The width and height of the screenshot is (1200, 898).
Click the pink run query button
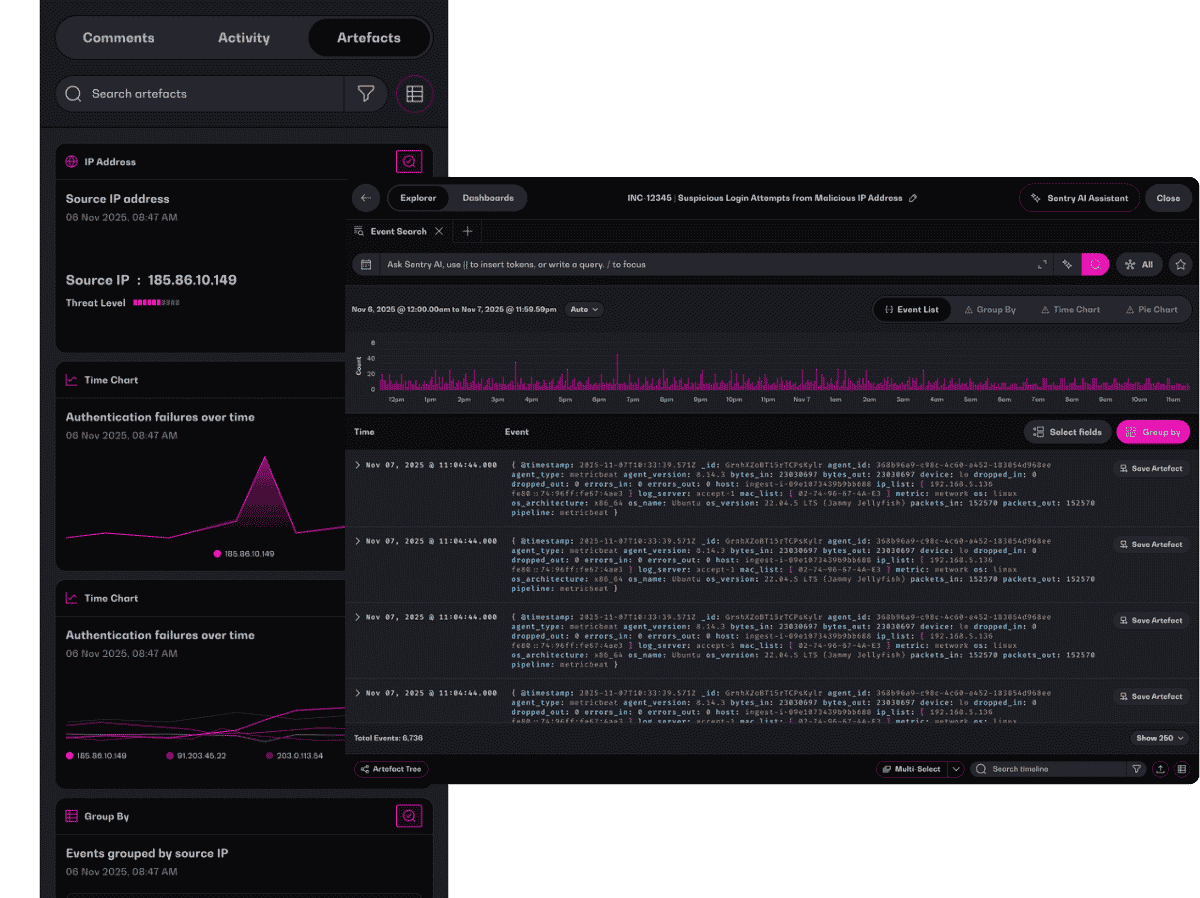pyautogui.click(x=1095, y=265)
